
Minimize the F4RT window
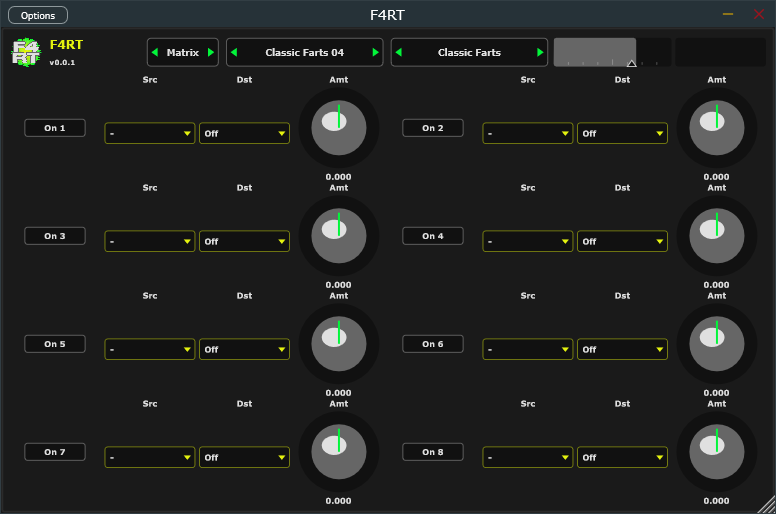pos(728,14)
